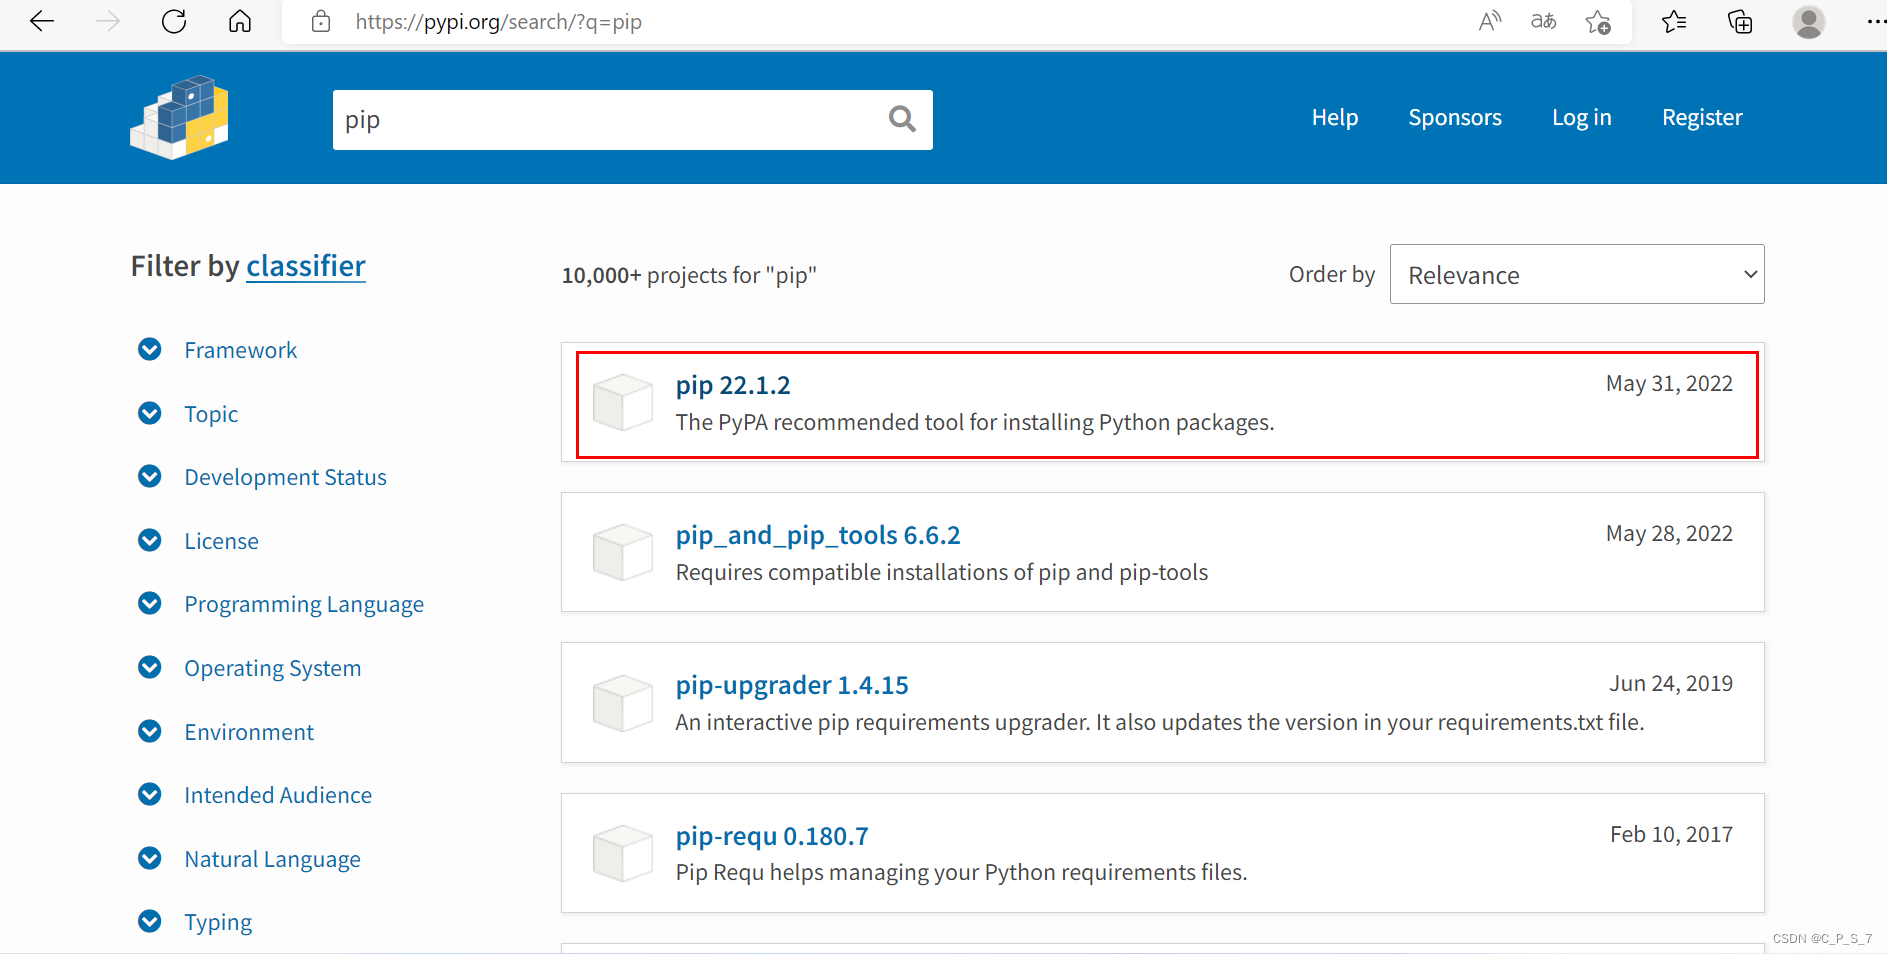Open the browser settings ellipsis menu
This screenshot has width=1887, height=954.
click(1875, 21)
